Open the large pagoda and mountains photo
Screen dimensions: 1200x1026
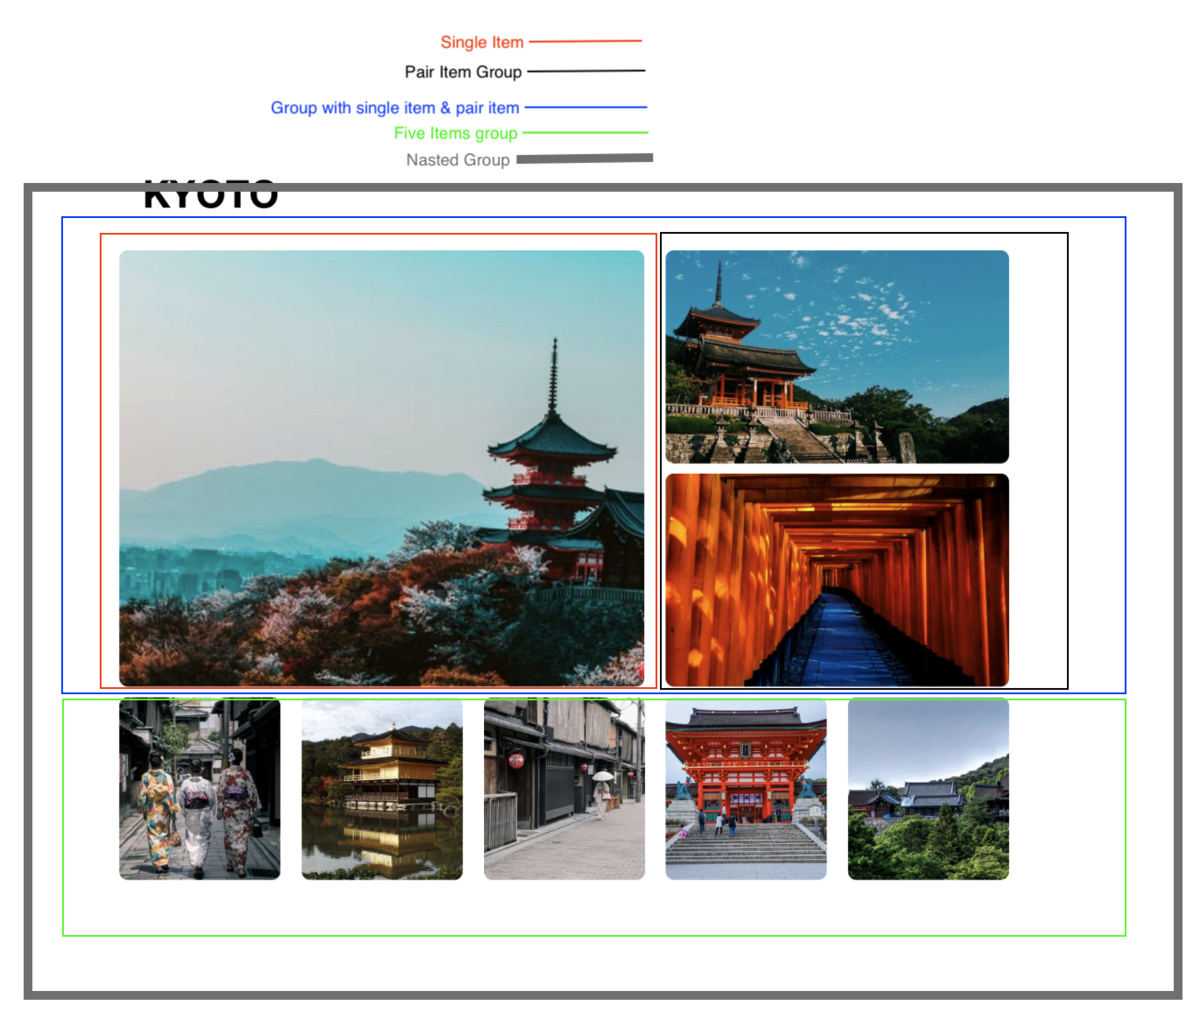[381, 468]
